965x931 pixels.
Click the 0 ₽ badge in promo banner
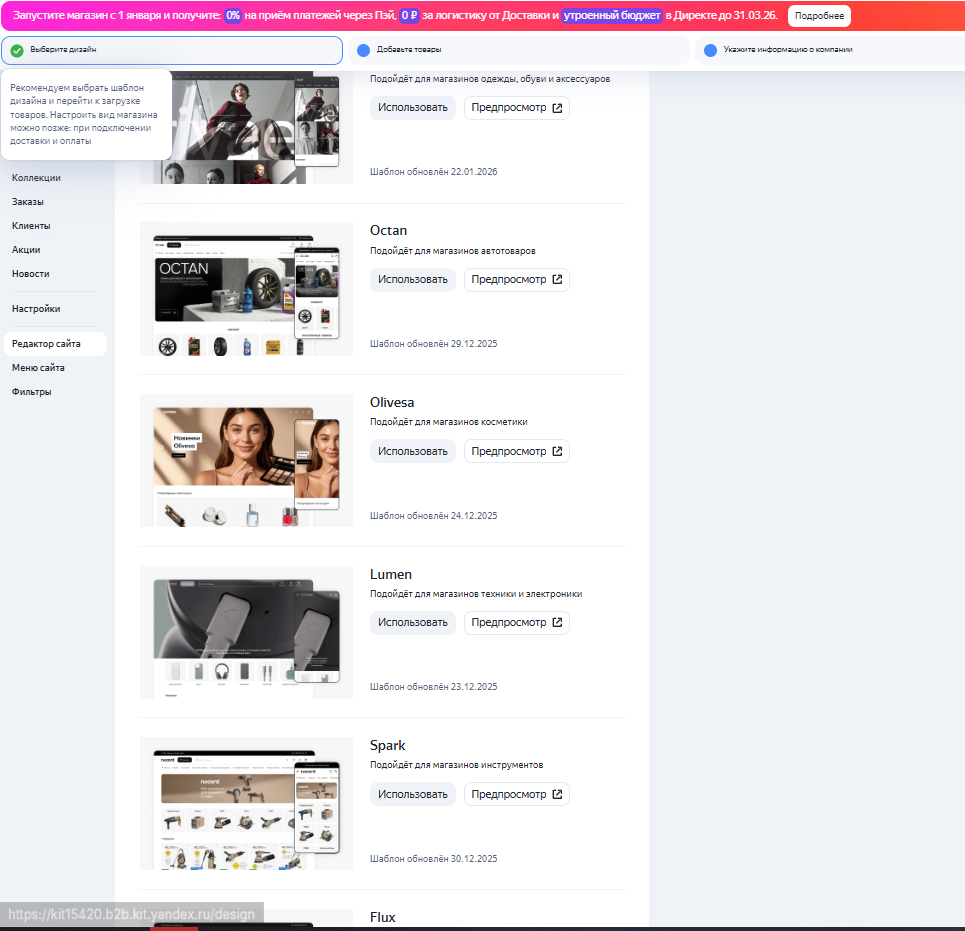[x=409, y=15]
